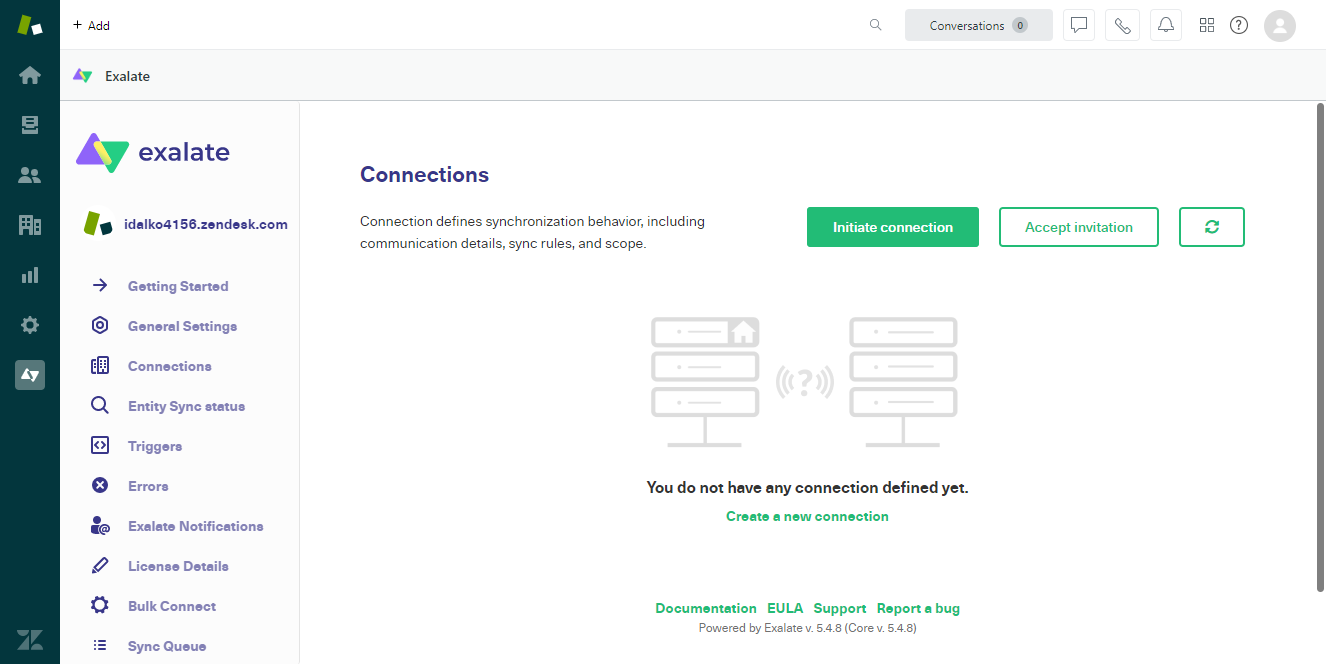1326x664 pixels.
Task: Open the notifications bell icon
Action: click(1166, 25)
